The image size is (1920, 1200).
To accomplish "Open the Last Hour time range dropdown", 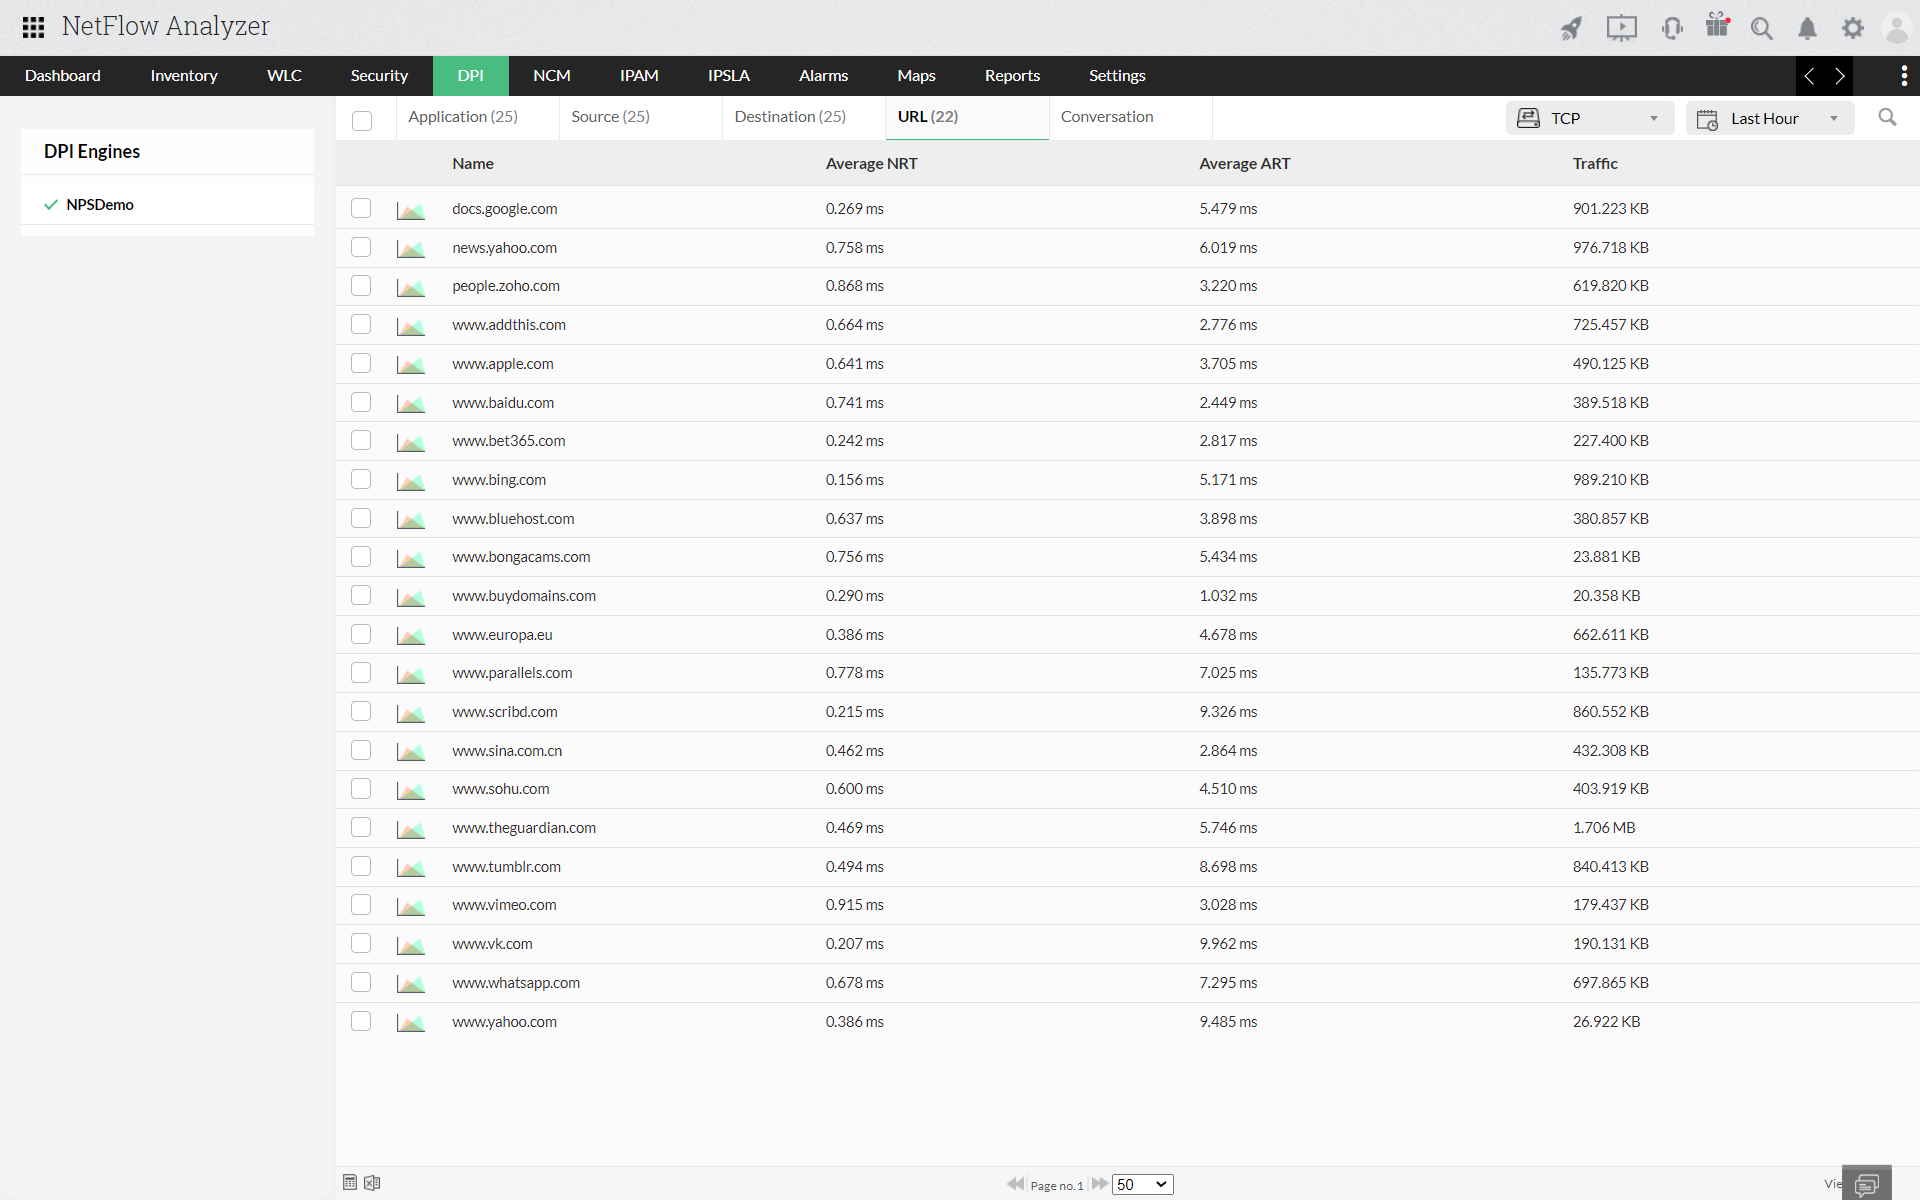I will click(x=1769, y=118).
